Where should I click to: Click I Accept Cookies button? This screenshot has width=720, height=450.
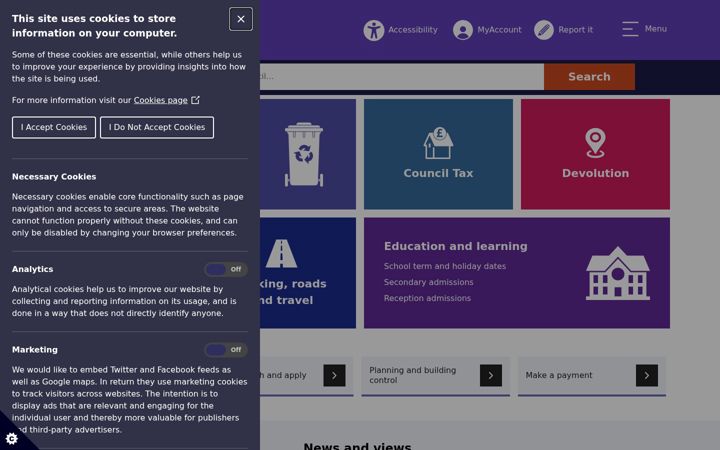(x=54, y=127)
